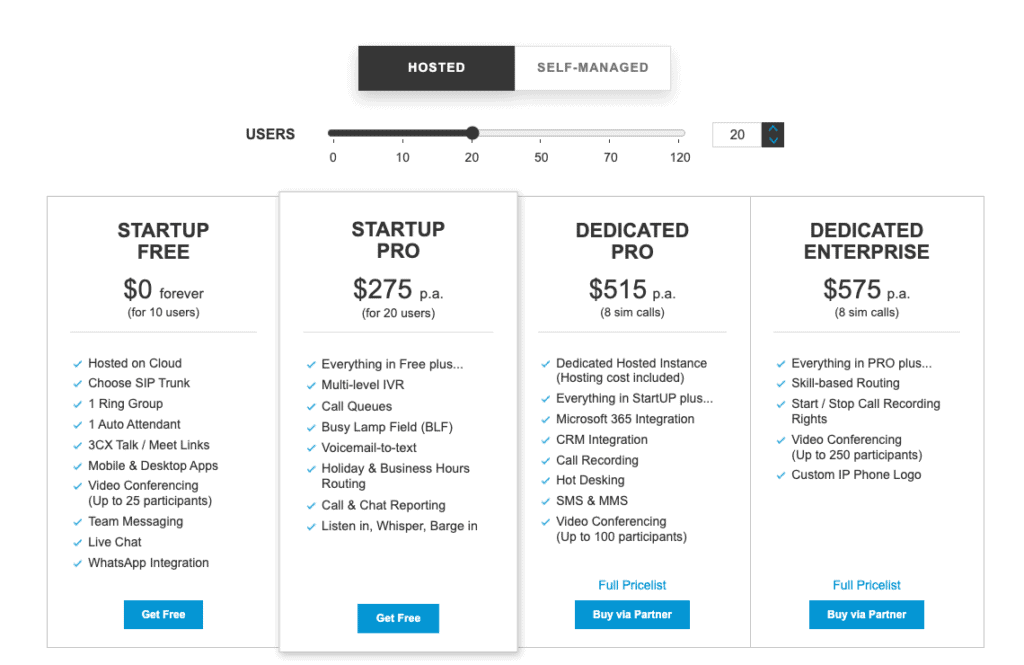Click the checkmark beside Microsoft 365 Integration
Viewport: 1024px width, 665px height.
[546, 419]
